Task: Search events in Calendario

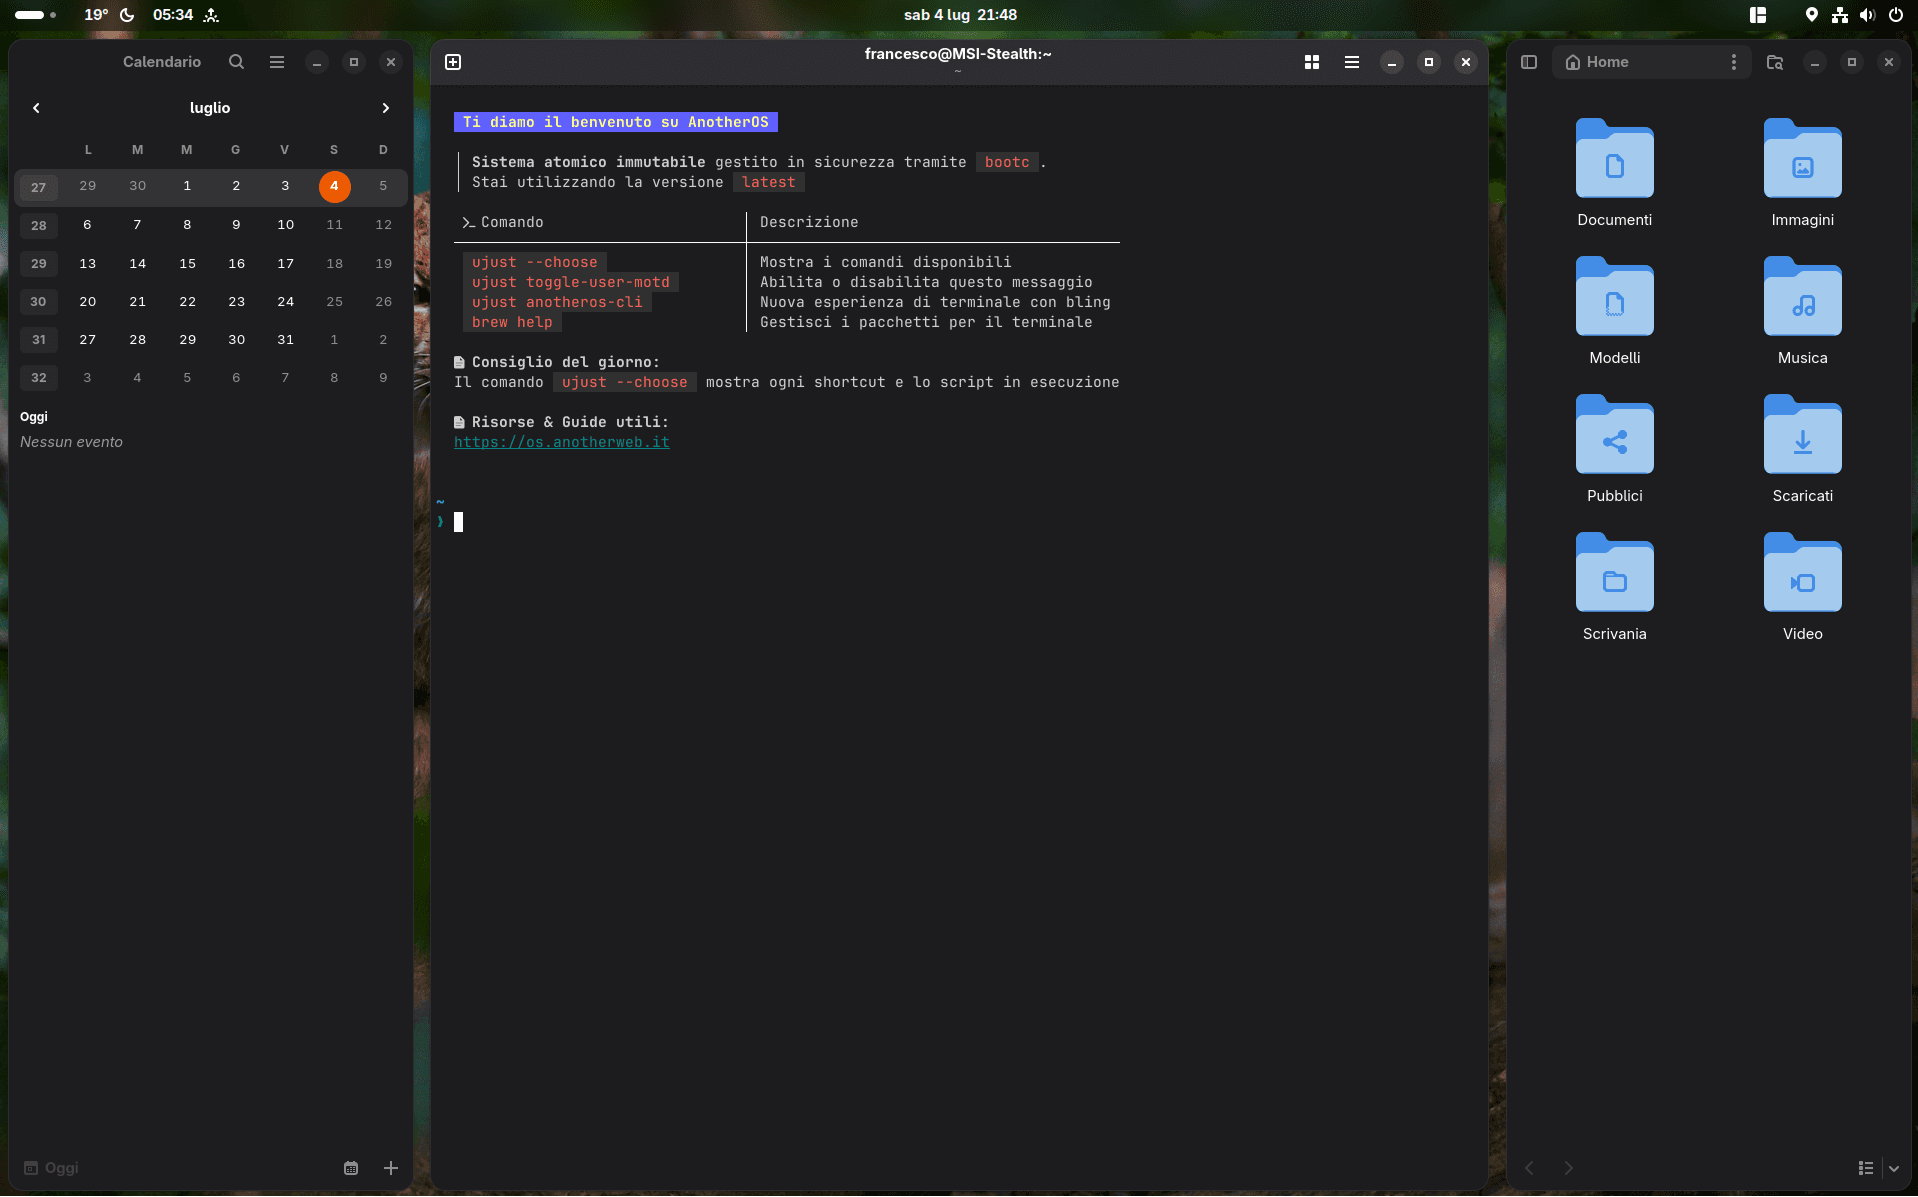Action: click(x=236, y=62)
